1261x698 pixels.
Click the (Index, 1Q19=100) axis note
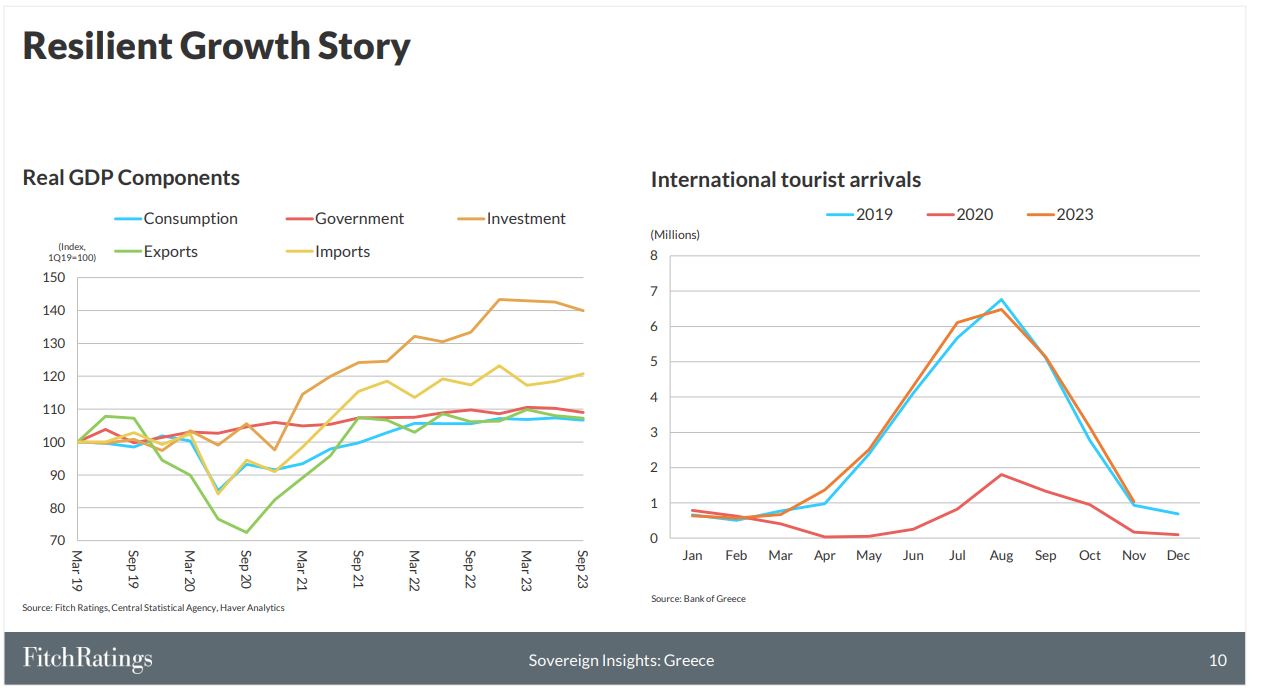point(72,252)
